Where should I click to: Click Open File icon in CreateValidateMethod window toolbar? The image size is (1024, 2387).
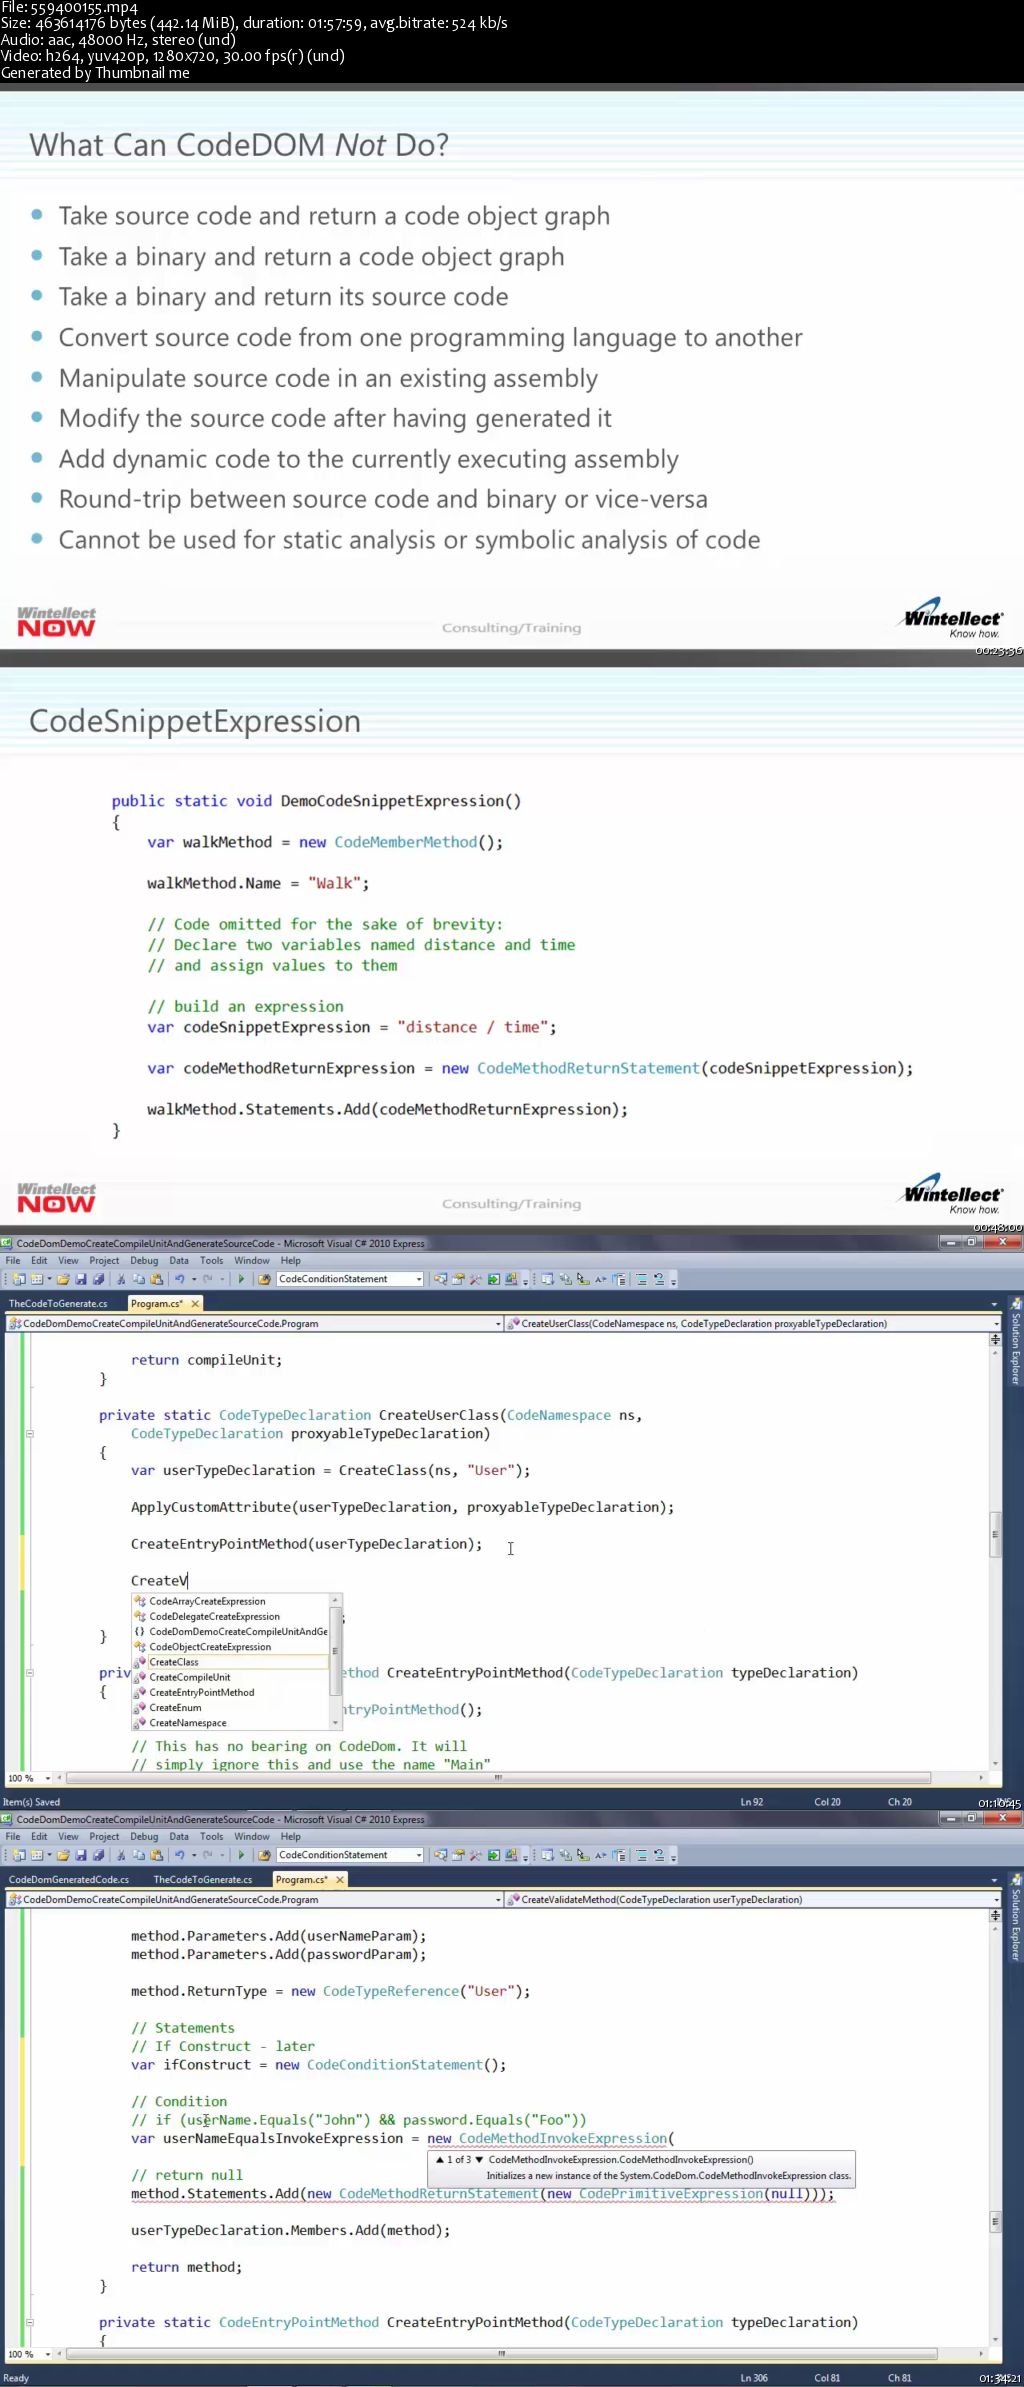(64, 1855)
